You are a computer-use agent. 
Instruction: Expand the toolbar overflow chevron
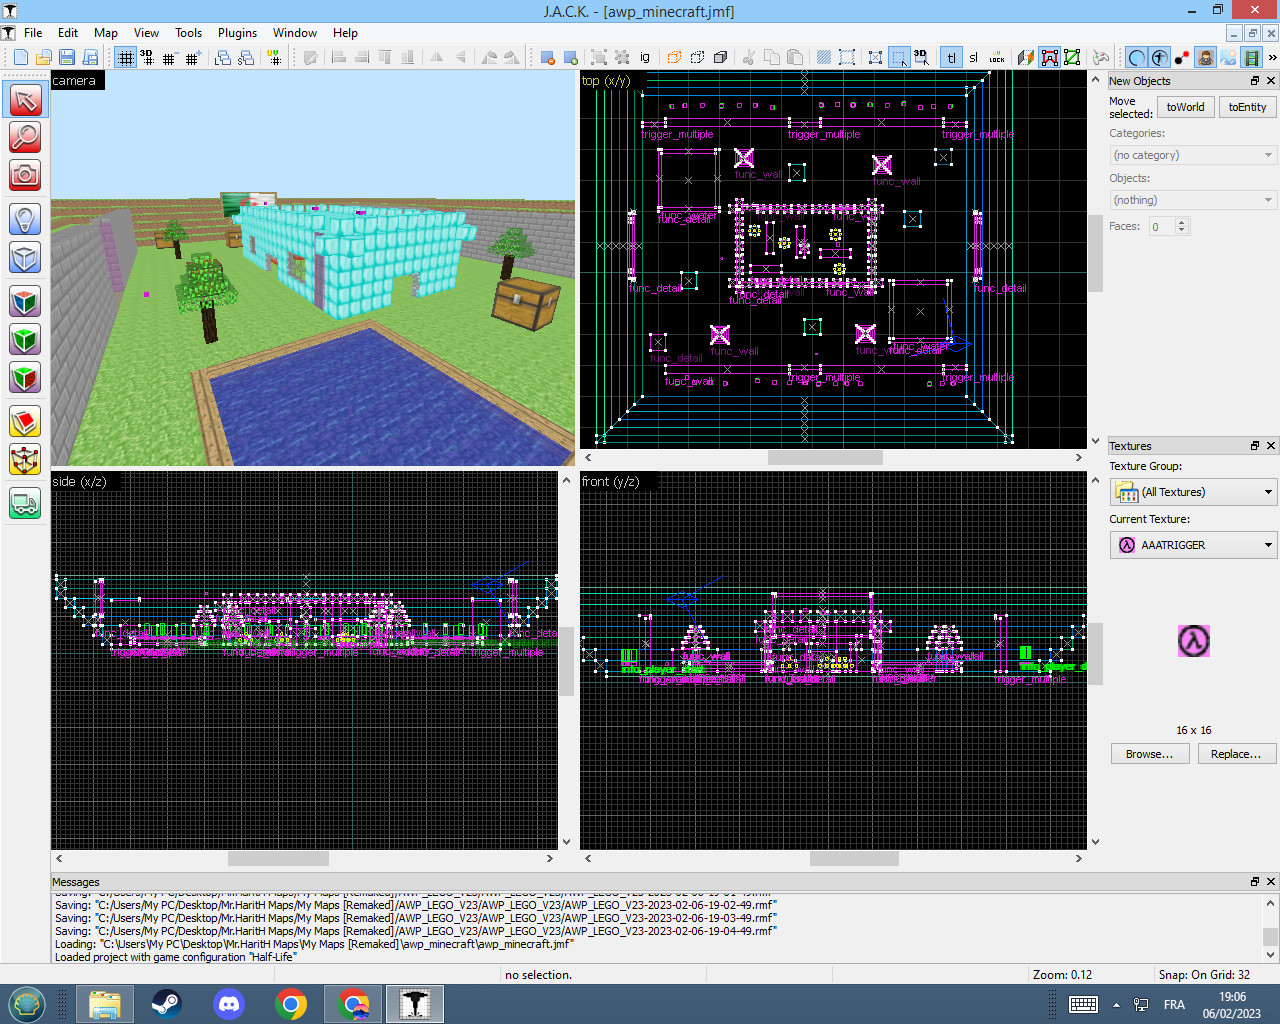point(1272,58)
